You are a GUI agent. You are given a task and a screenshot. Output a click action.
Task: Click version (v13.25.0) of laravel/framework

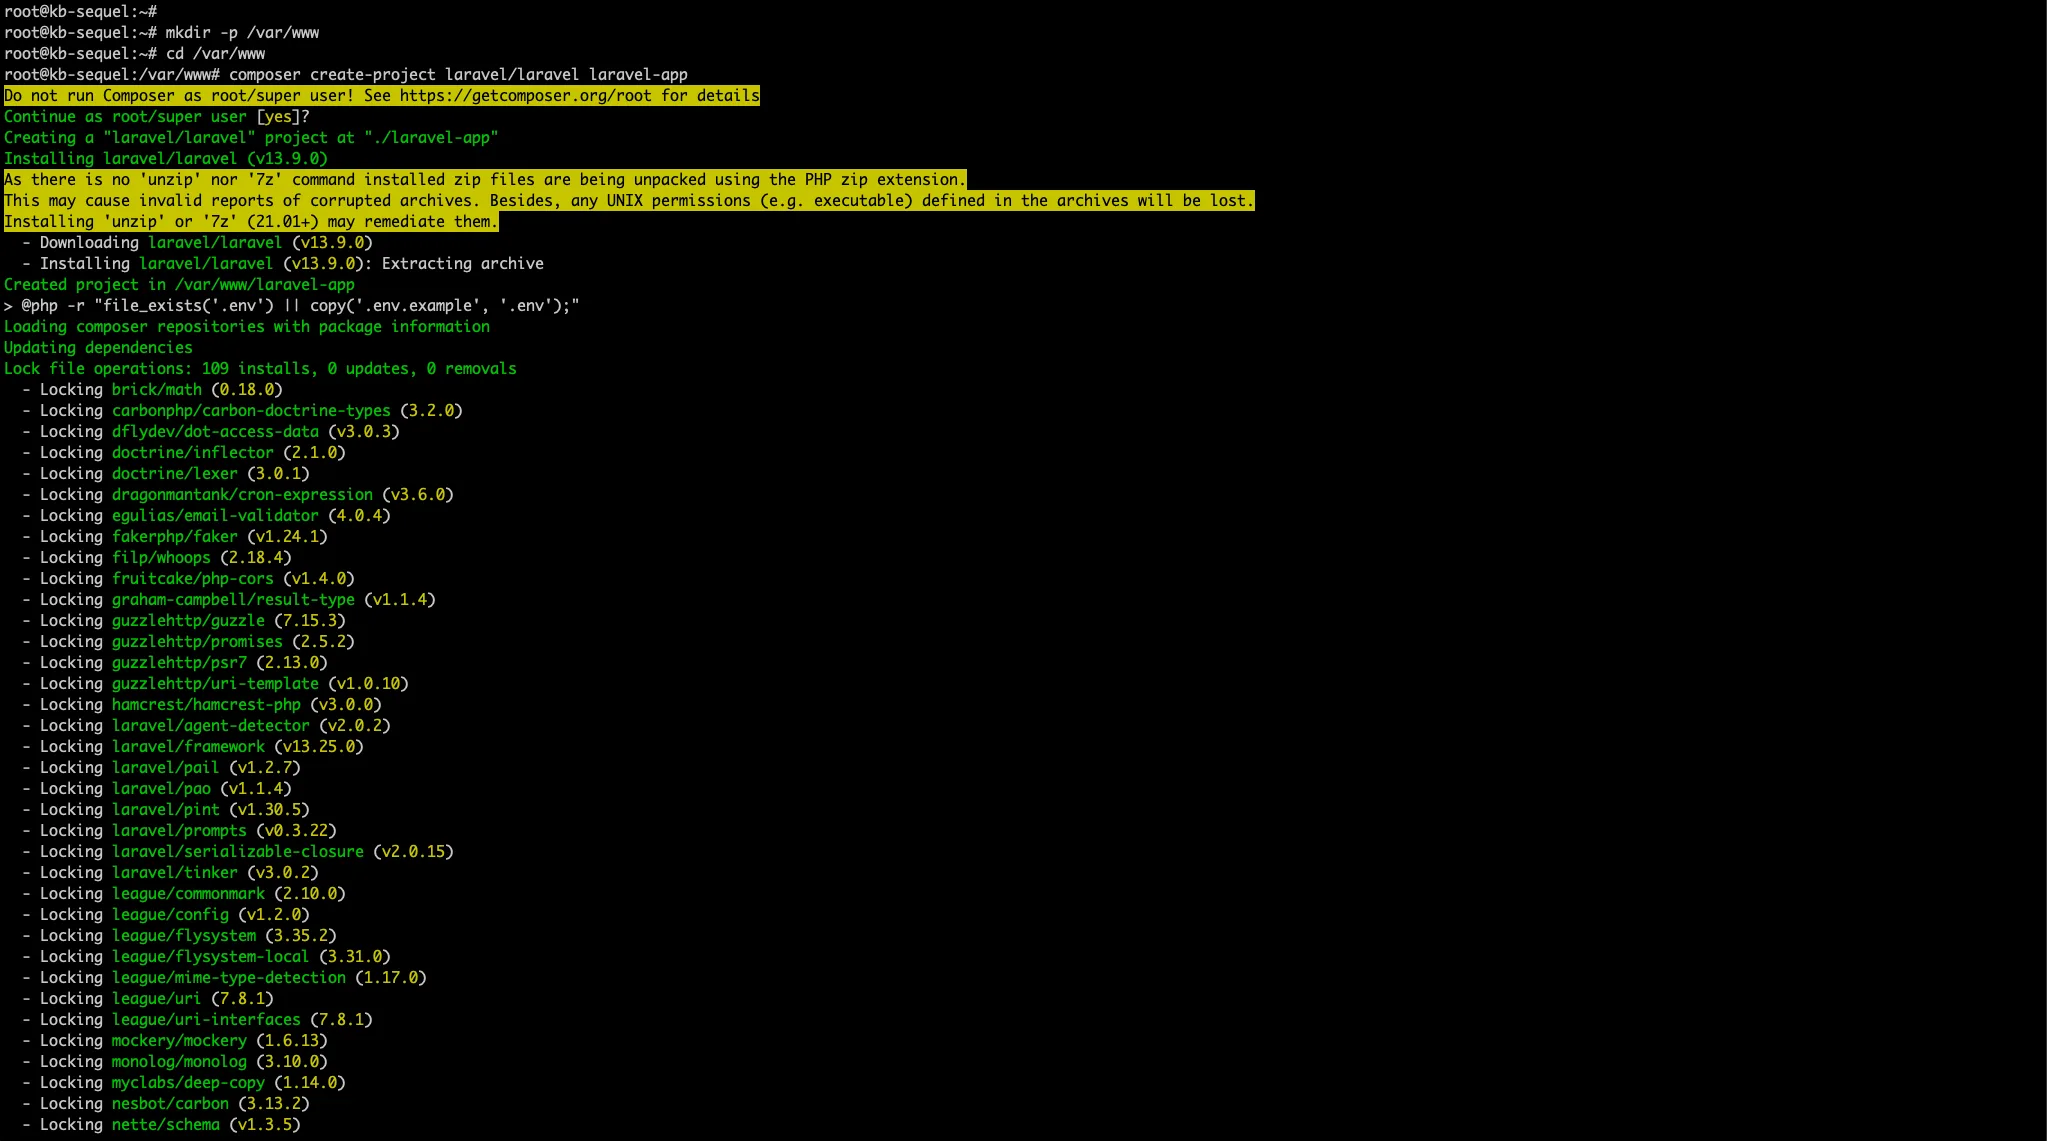point(319,747)
